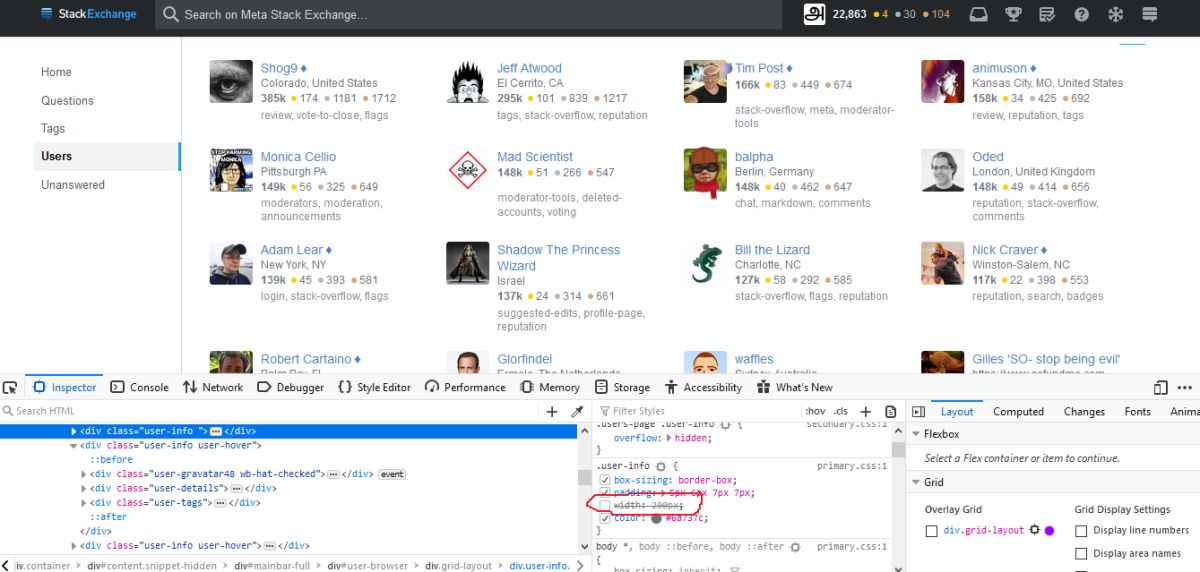Toggle the :hov pseudo-class panel
1200x572 pixels.
tap(815, 411)
